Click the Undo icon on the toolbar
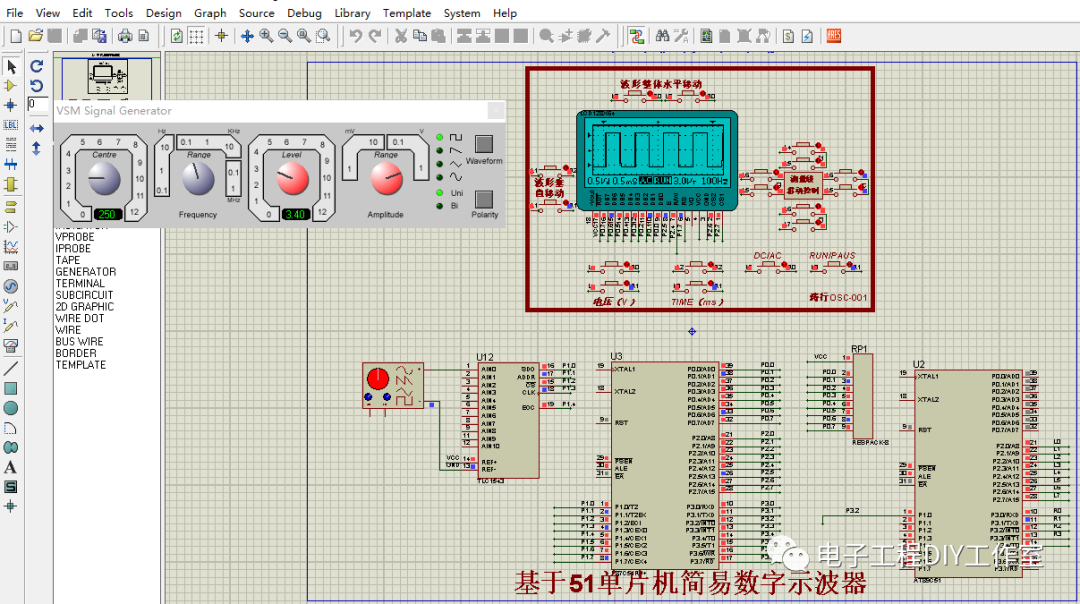This screenshot has width=1080, height=604. 354,36
